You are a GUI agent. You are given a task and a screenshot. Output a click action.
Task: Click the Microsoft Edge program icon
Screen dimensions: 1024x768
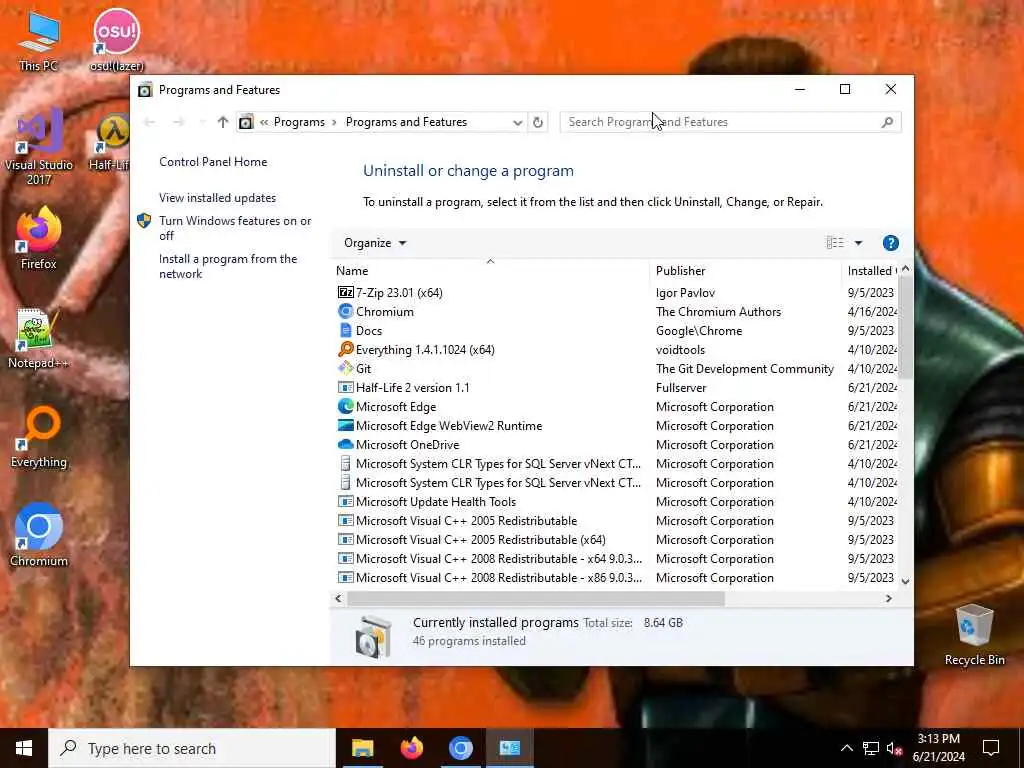(x=345, y=406)
